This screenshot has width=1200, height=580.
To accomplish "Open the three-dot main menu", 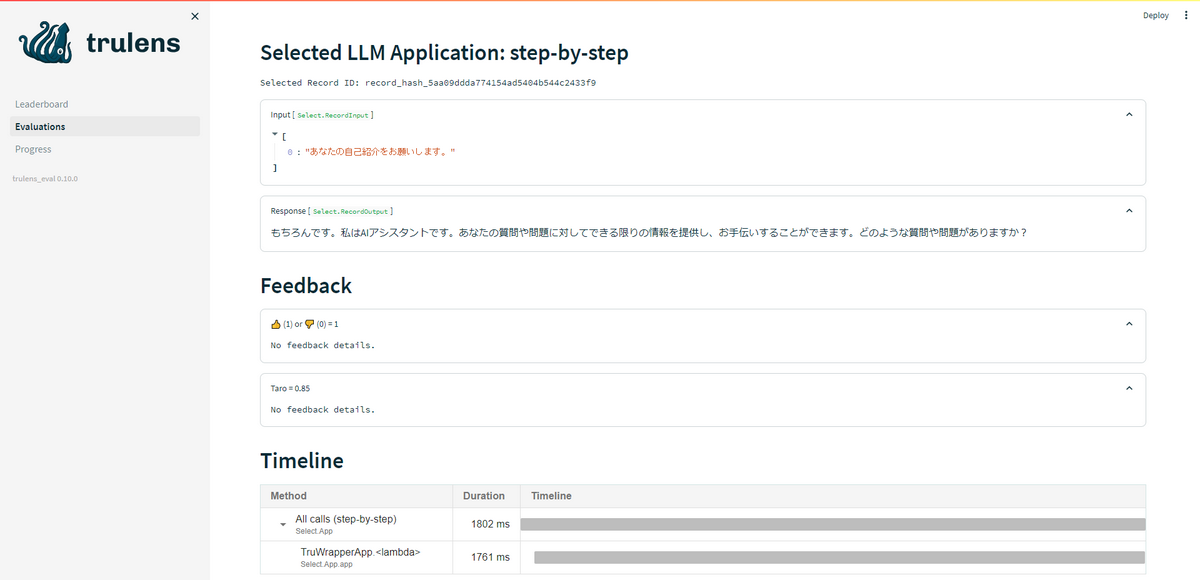I will point(1186,15).
